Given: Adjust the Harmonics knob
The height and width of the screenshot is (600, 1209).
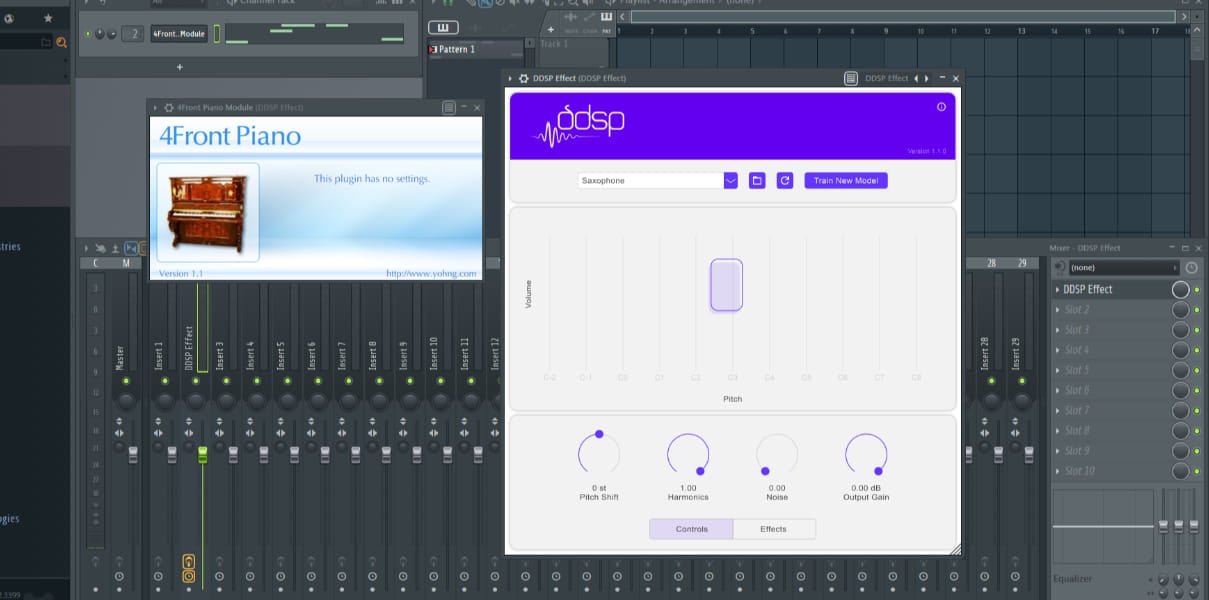Looking at the screenshot, I should point(688,454).
